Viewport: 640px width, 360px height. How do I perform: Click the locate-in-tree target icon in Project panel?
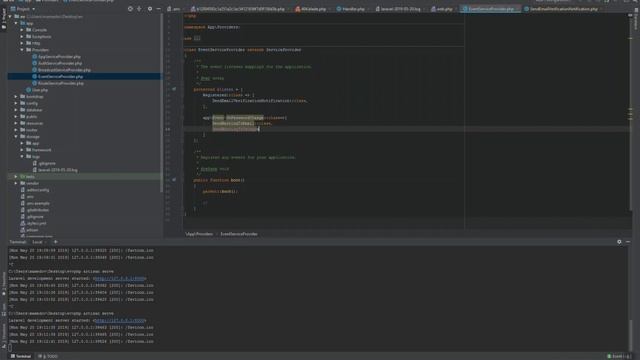[130, 9]
